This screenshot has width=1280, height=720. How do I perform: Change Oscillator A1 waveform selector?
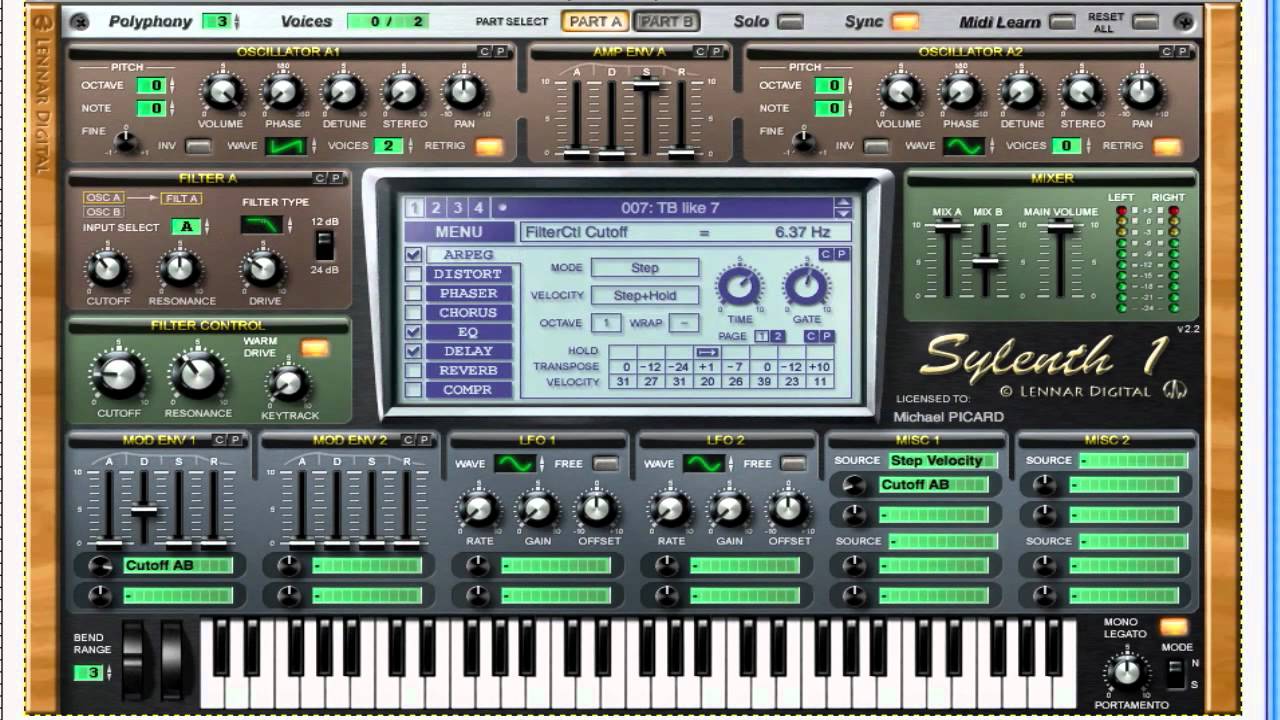point(286,146)
